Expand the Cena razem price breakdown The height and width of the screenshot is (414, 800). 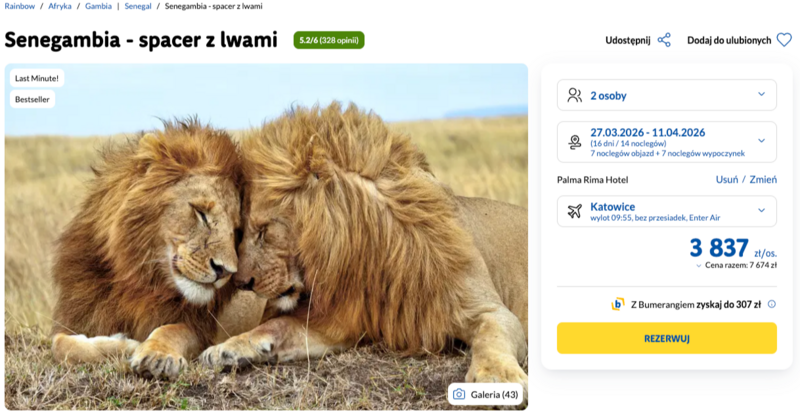(699, 266)
